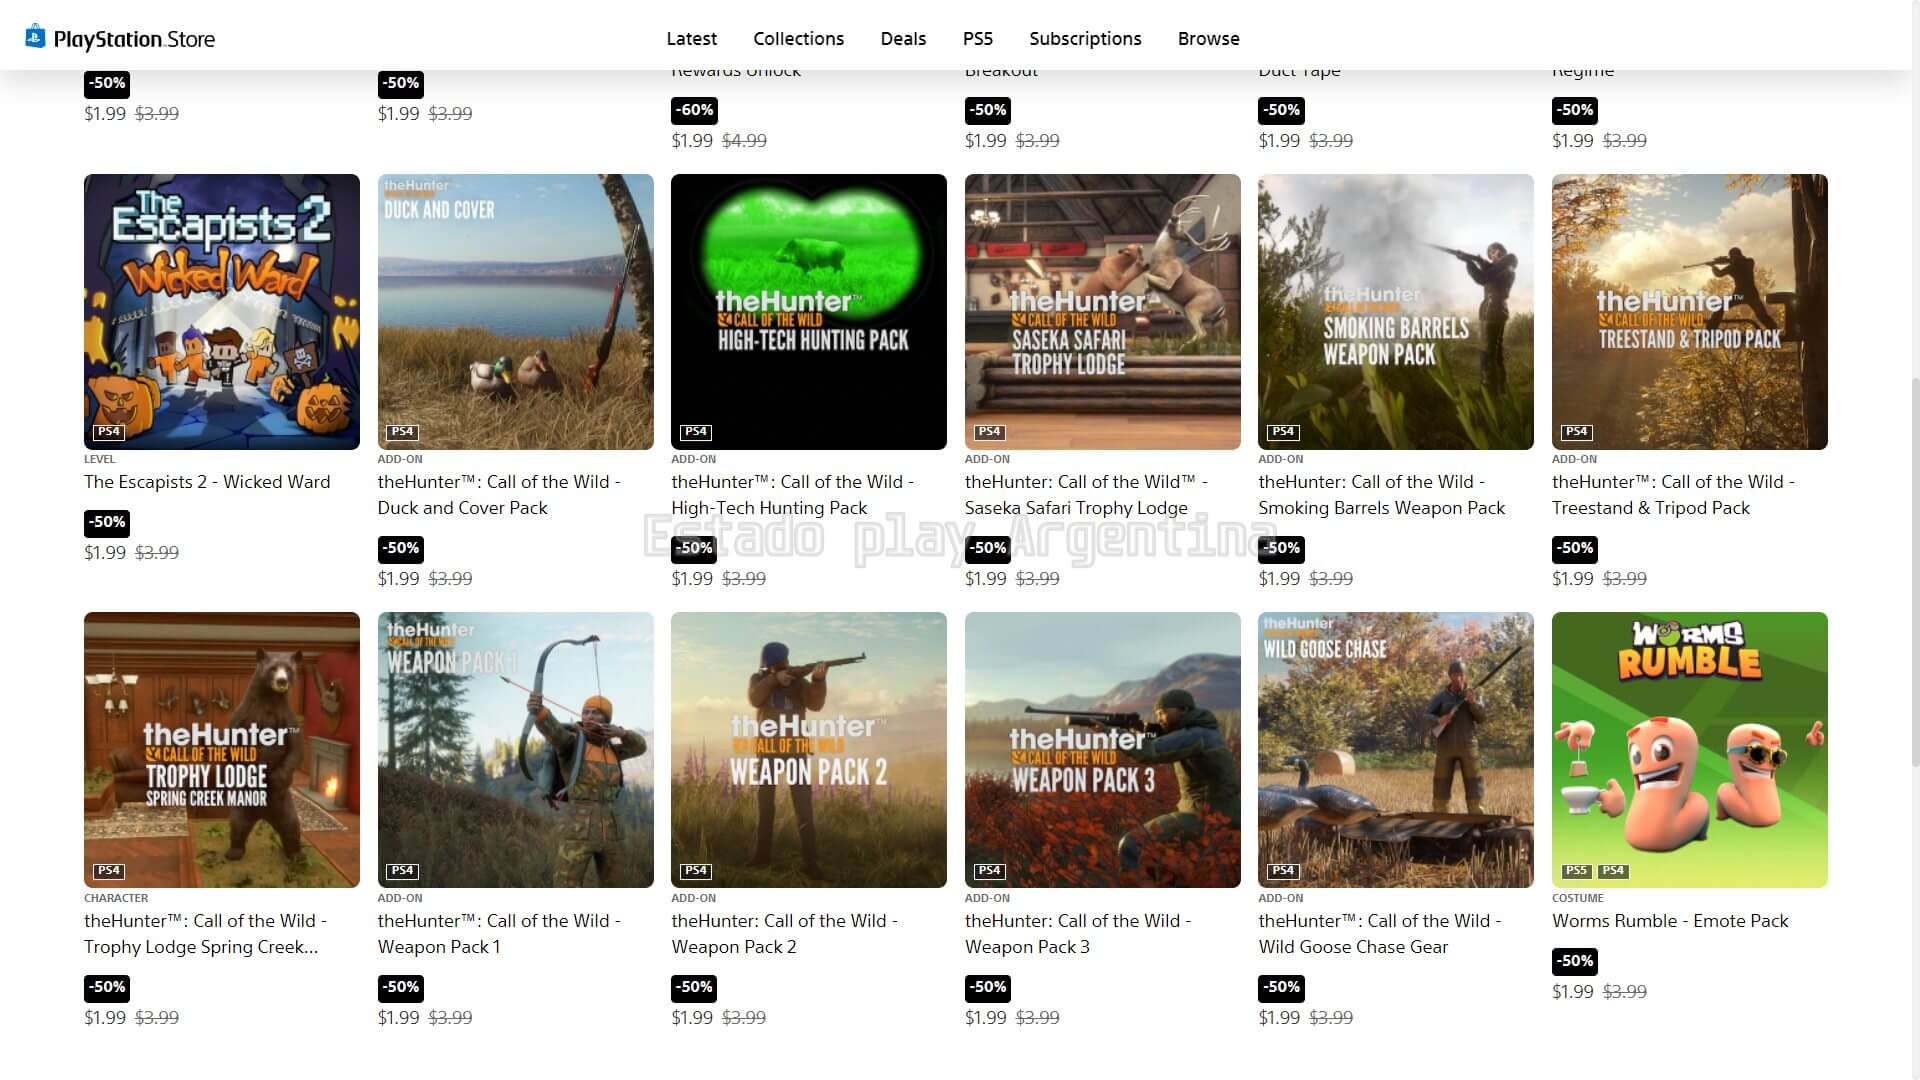Image resolution: width=1920 pixels, height=1080 pixels.
Task: Open The Escapists 2 Wicked Ward thumbnail
Action: [x=222, y=312]
